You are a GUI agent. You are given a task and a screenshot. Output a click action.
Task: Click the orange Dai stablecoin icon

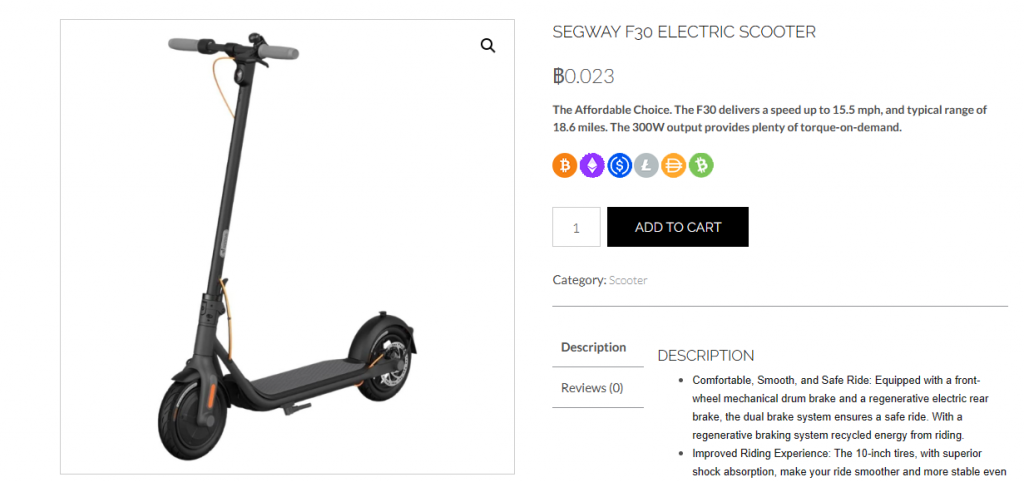[x=673, y=165]
